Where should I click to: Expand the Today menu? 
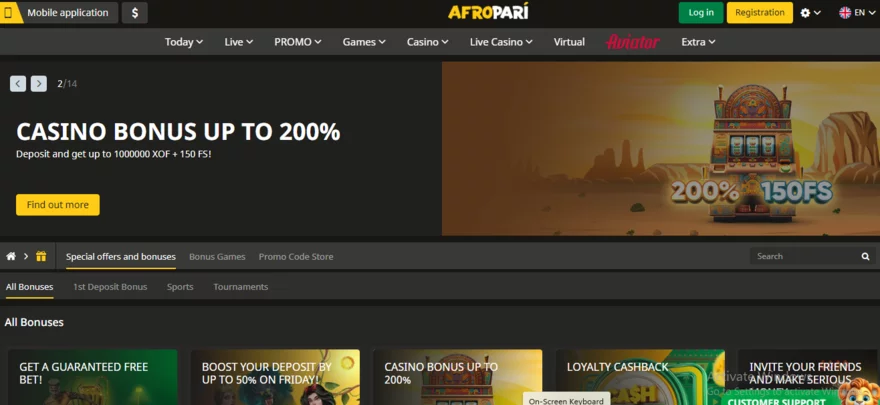coord(184,42)
